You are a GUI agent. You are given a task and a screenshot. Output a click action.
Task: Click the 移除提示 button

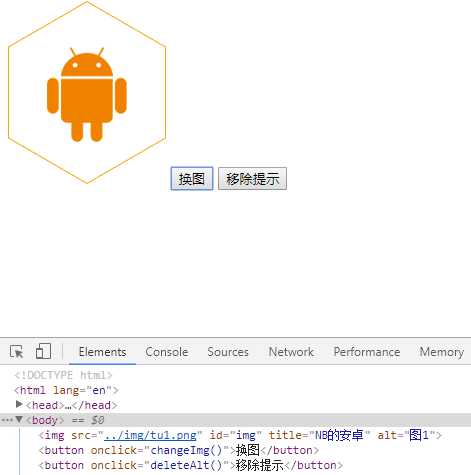(x=252, y=179)
